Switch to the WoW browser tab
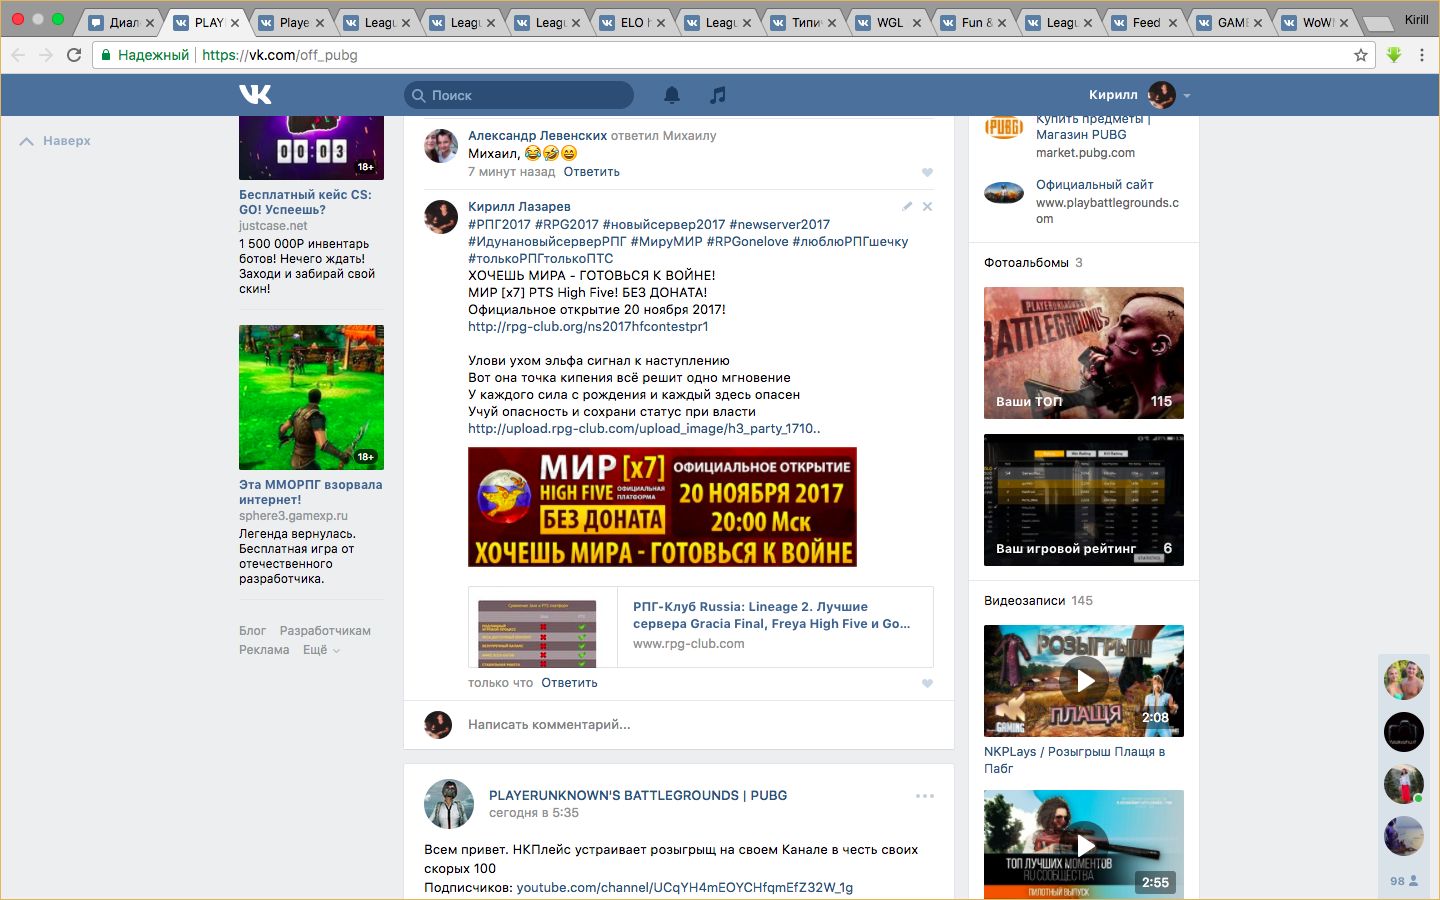This screenshot has height=900, width=1440. tap(1316, 22)
